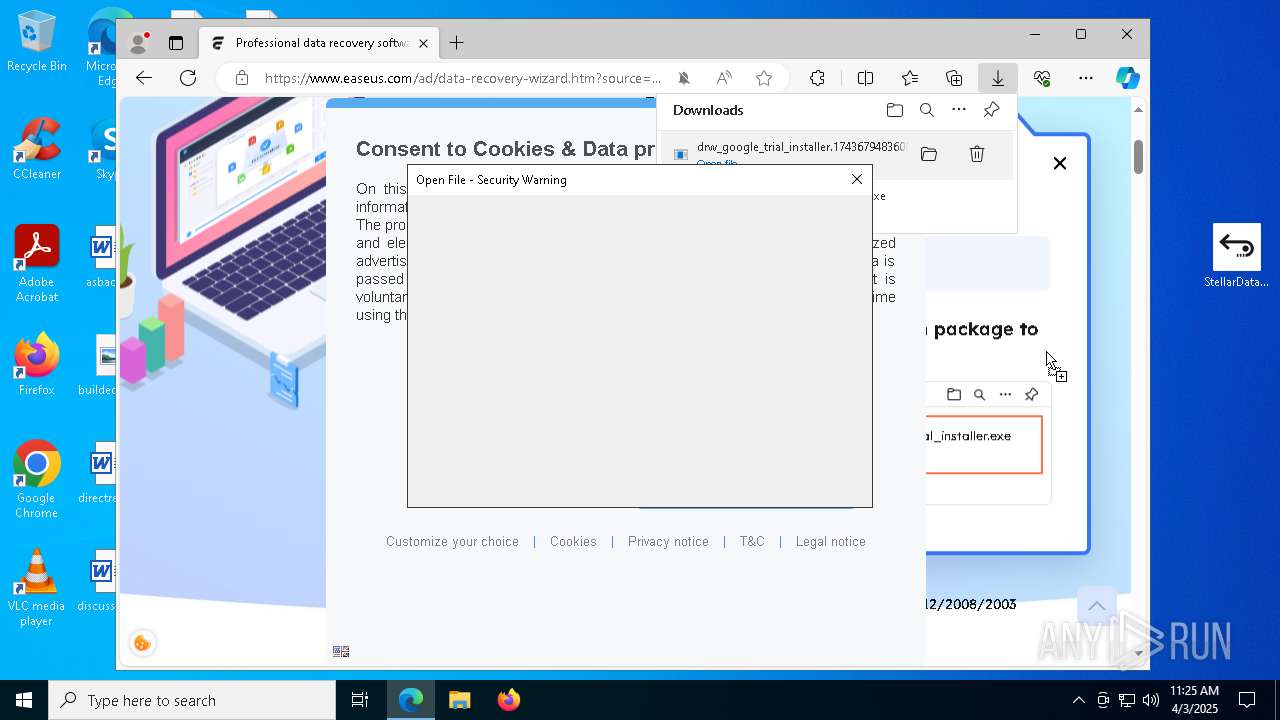Click the drw_google_trial_installer file name
1280x720 pixels.
(x=801, y=147)
